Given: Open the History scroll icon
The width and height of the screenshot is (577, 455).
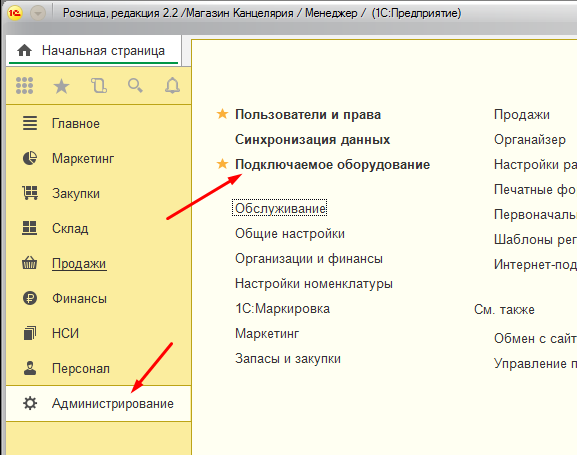Looking at the screenshot, I should (99, 86).
